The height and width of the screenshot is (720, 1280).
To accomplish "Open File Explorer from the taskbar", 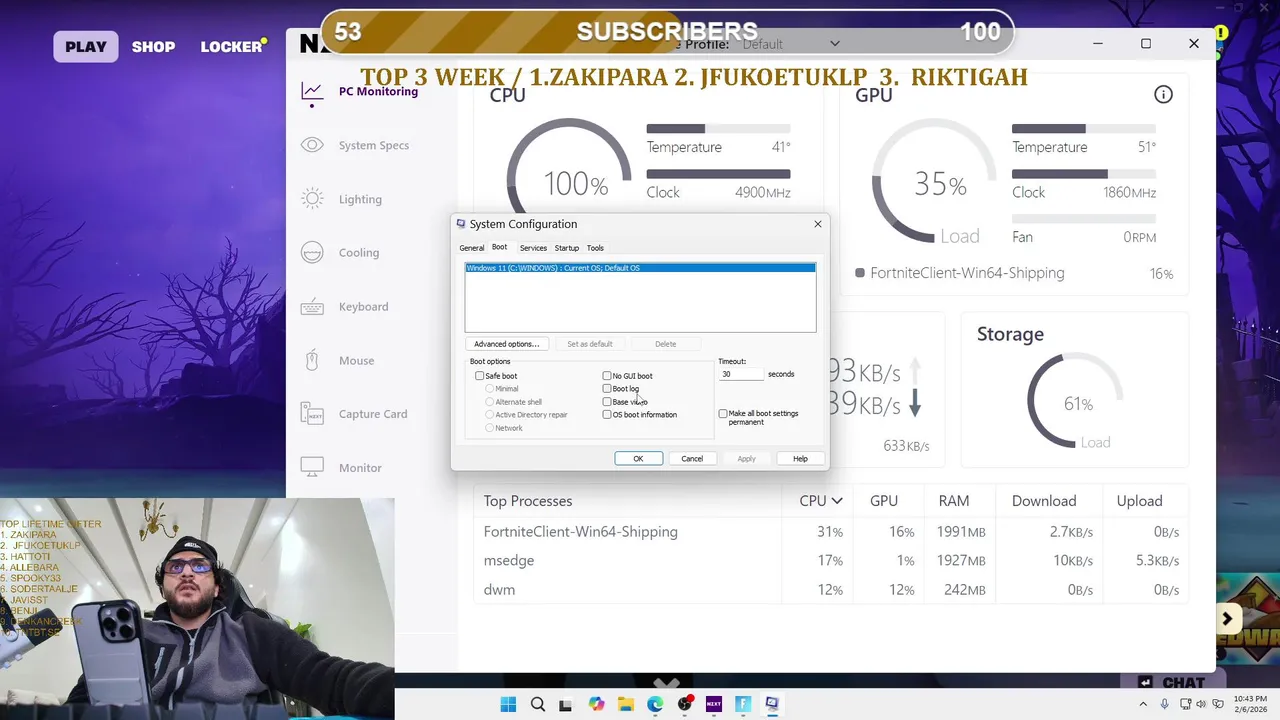I will 626,704.
